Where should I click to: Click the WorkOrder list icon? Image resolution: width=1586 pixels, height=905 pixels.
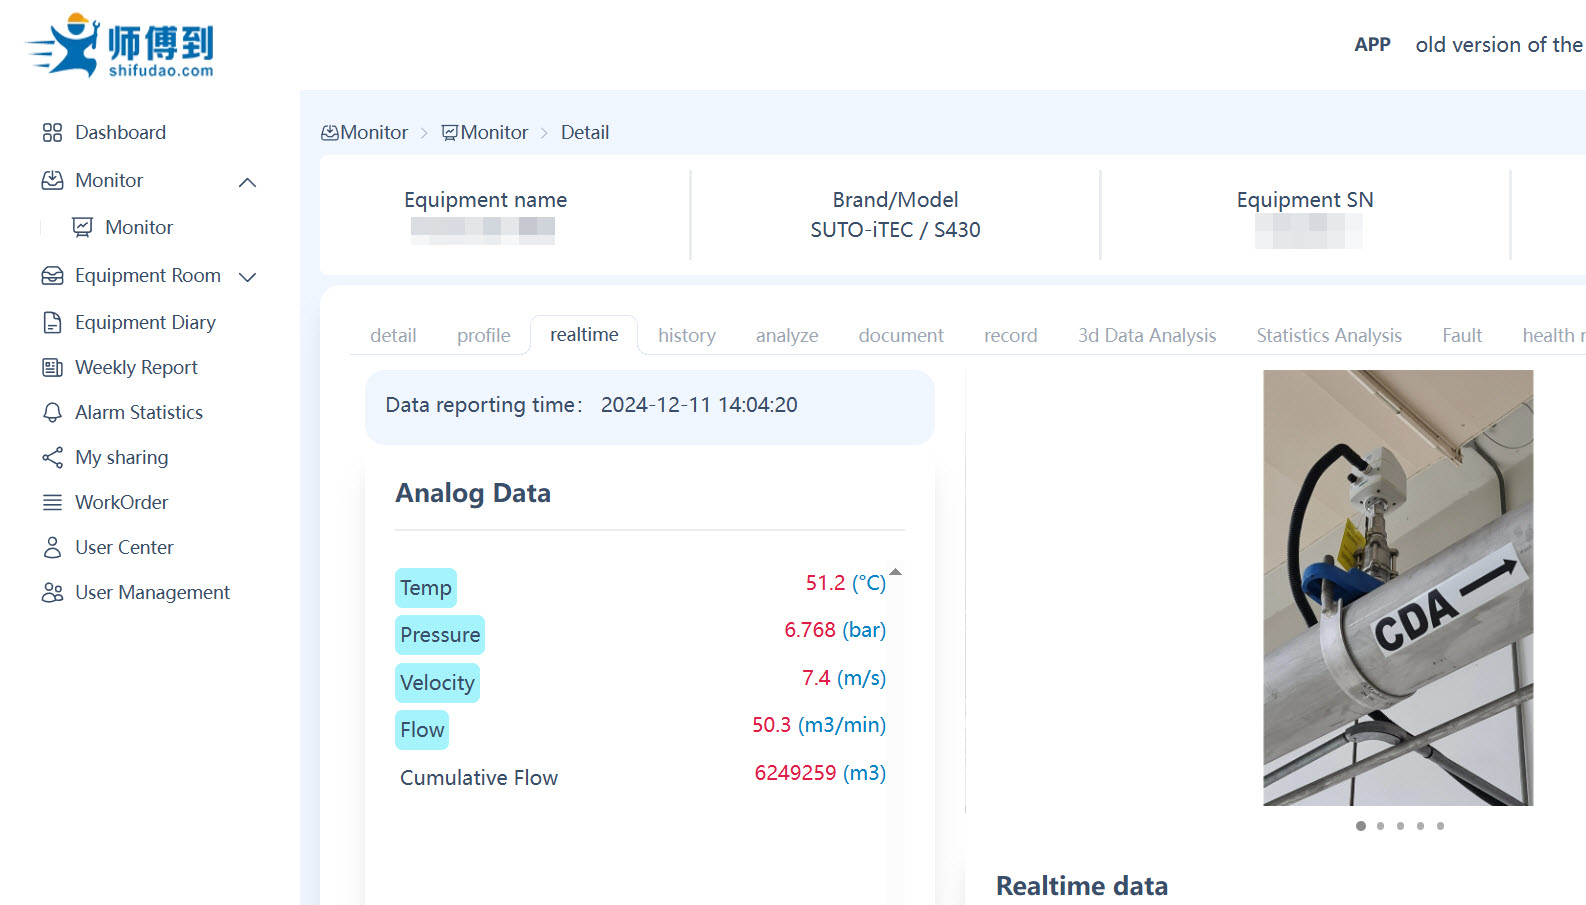[52, 502]
